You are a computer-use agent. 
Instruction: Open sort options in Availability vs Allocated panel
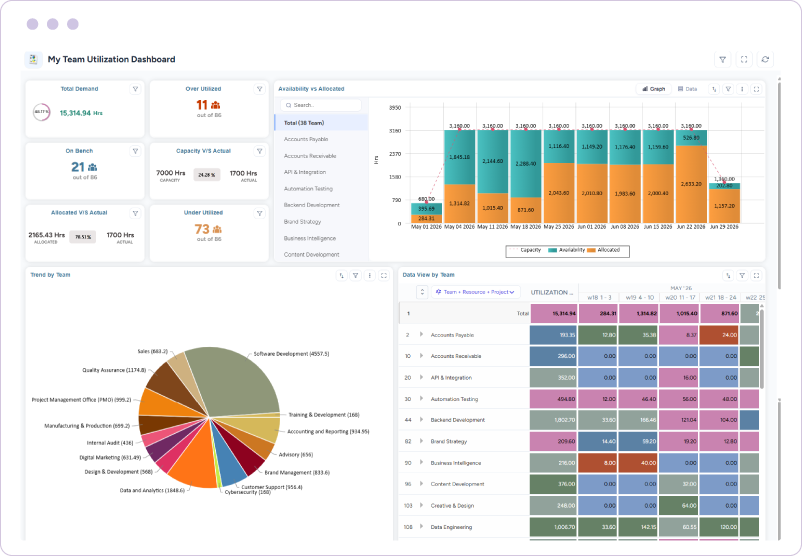714,89
